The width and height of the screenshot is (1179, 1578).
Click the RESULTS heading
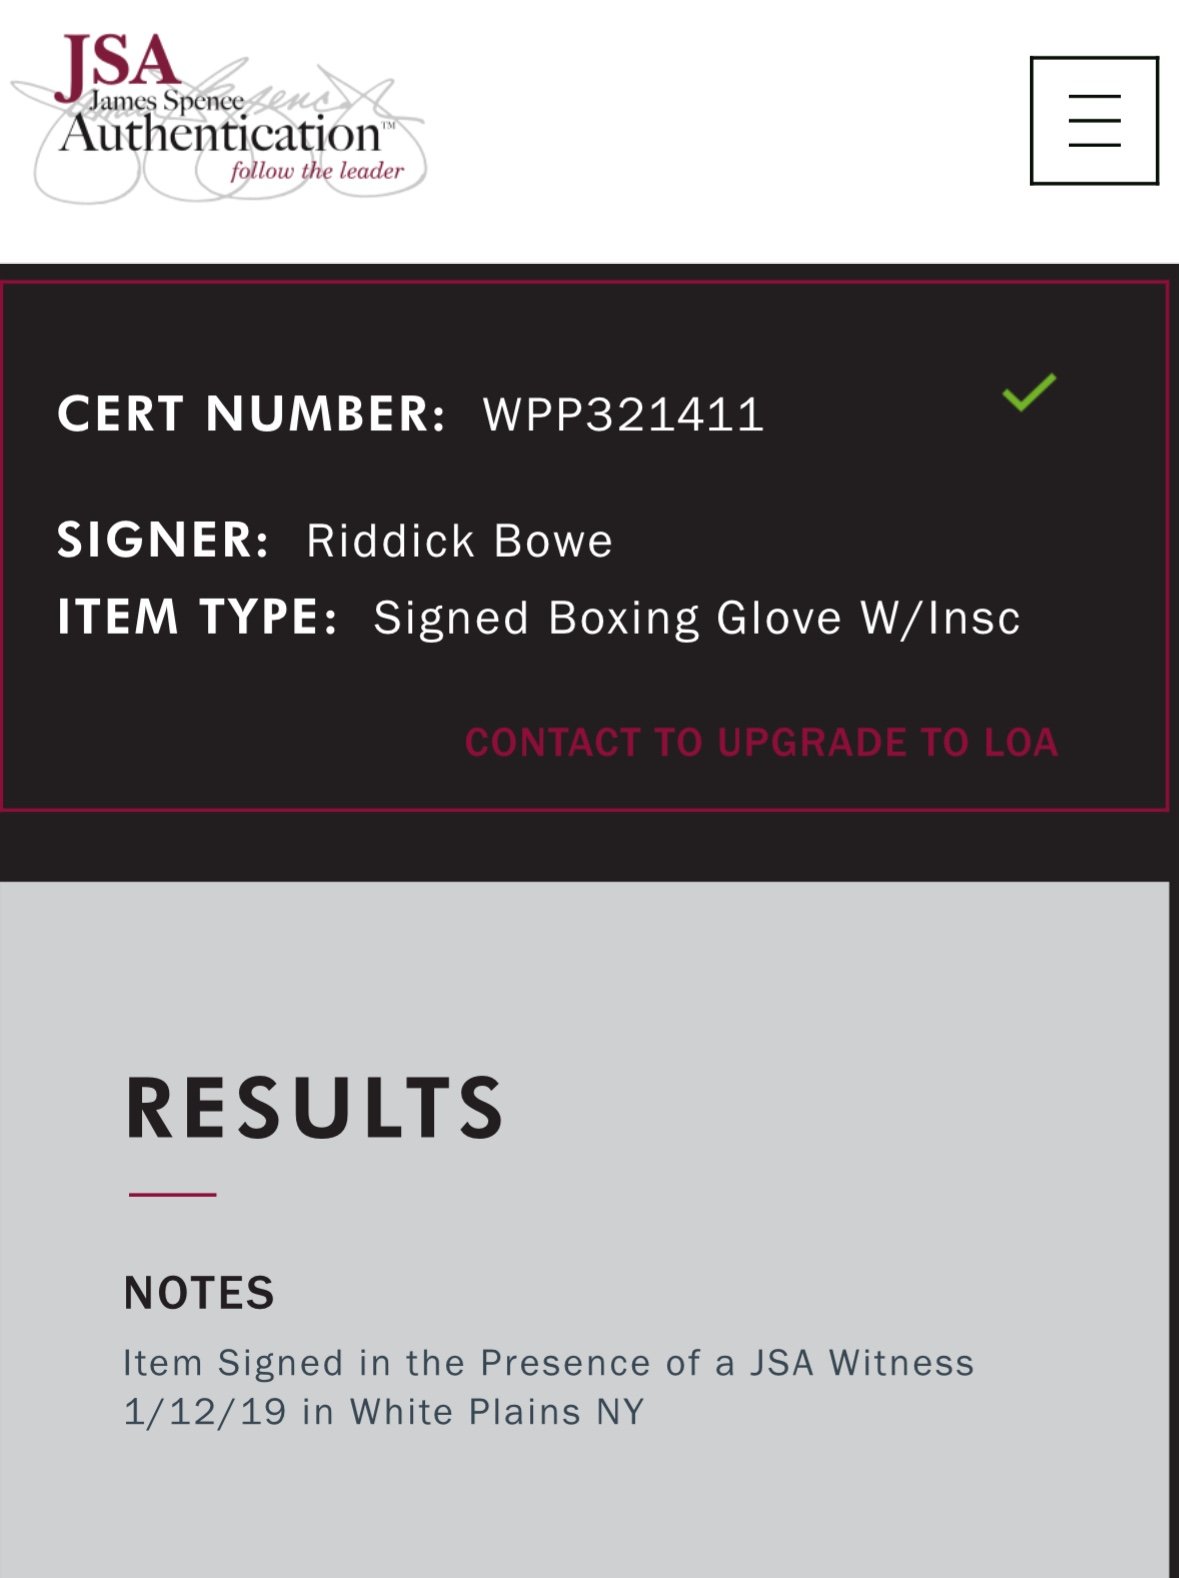314,1108
